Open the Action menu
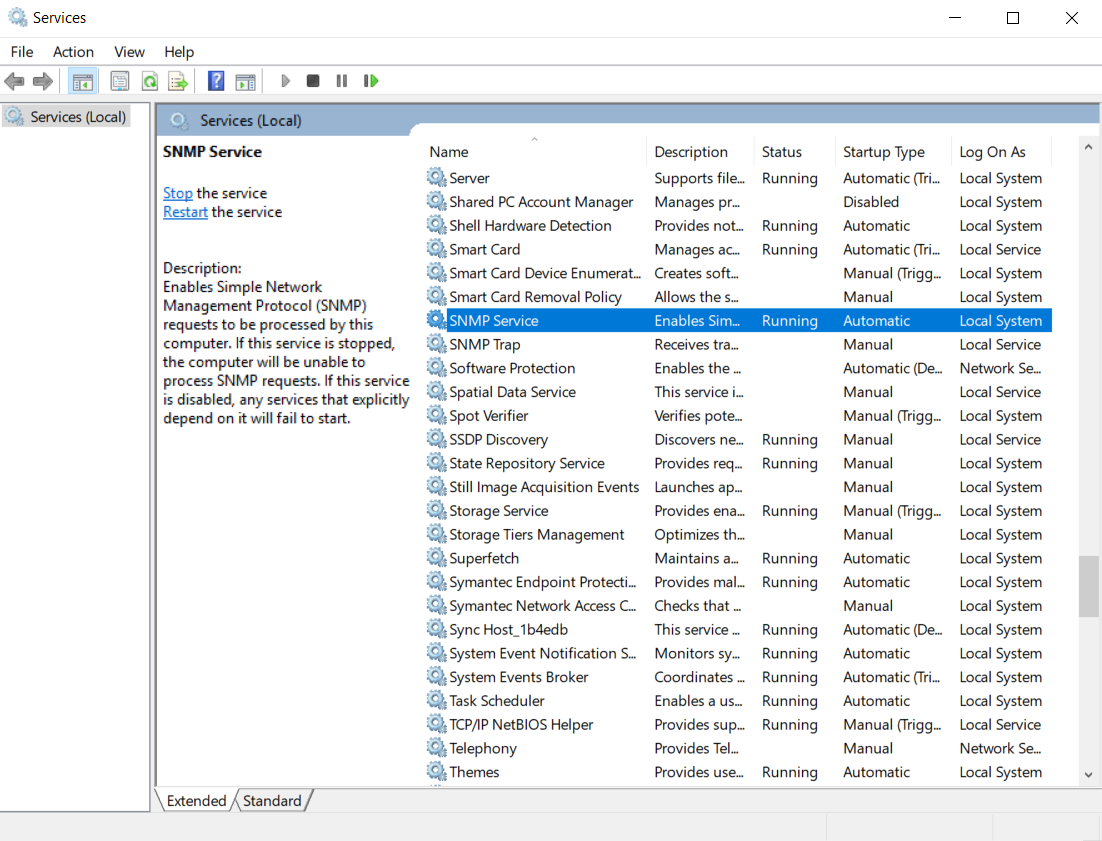Image resolution: width=1102 pixels, height=841 pixels. [x=73, y=52]
